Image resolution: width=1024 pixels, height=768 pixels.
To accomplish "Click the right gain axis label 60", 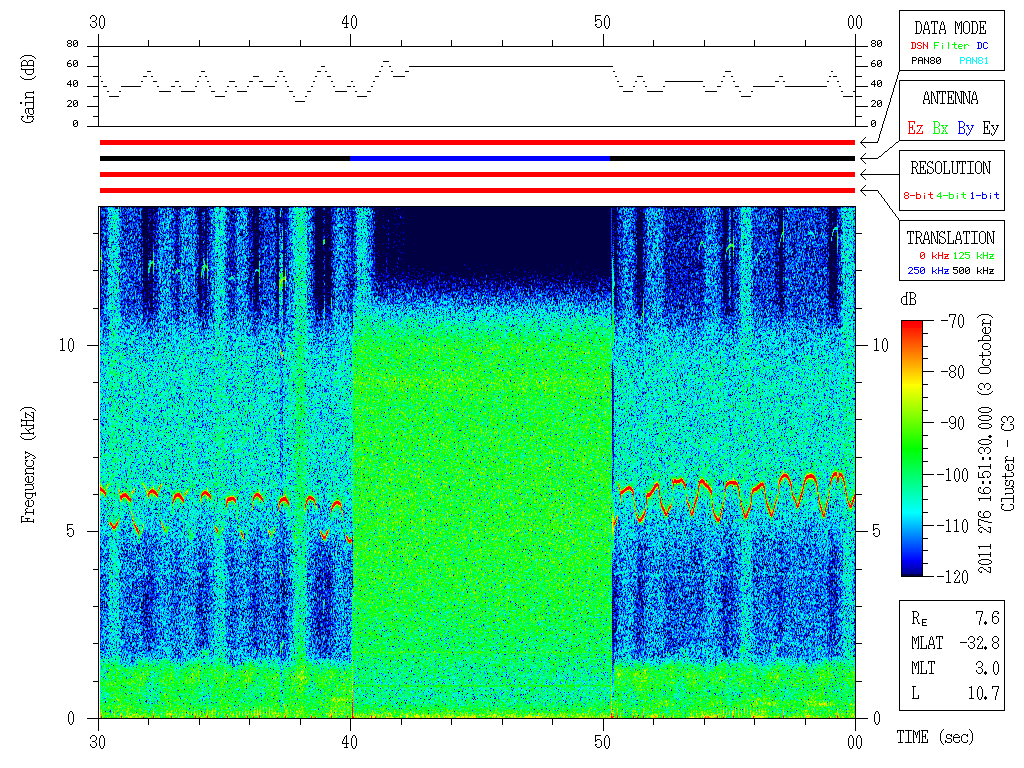I will tap(876, 64).
